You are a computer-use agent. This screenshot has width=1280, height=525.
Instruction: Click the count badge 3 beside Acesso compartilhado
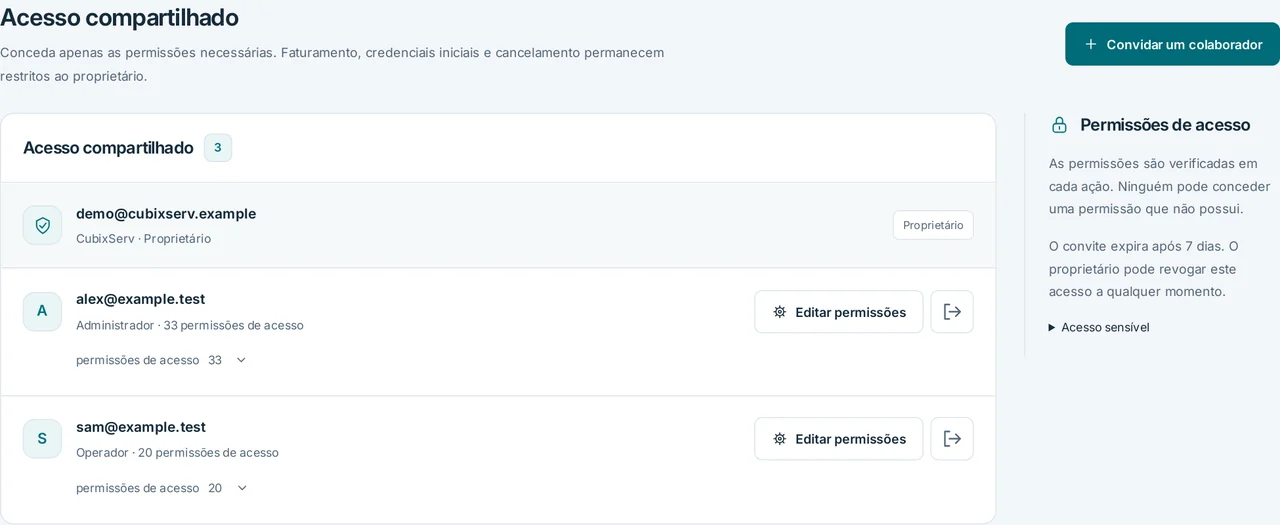click(x=218, y=148)
